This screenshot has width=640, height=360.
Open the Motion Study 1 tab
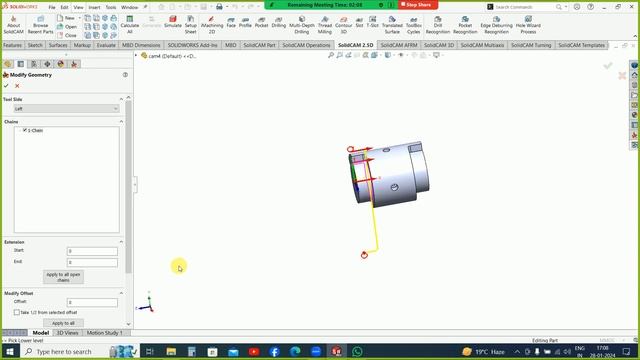pyautogui.click(x=104, y=333)
